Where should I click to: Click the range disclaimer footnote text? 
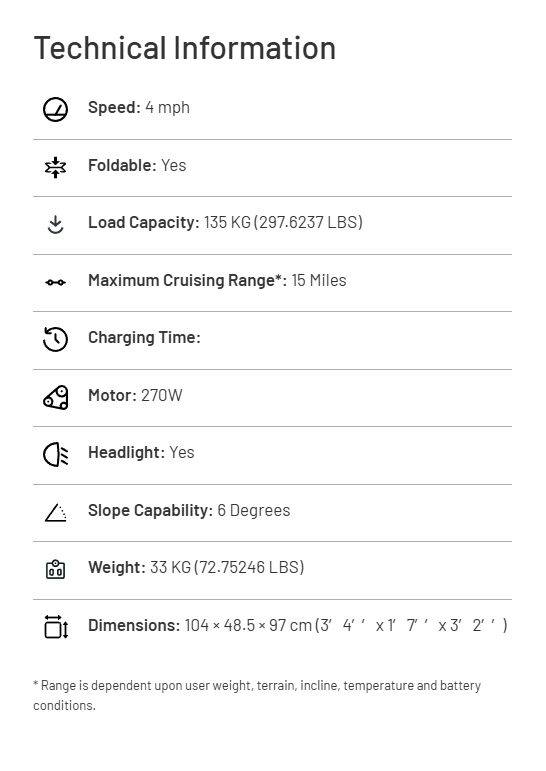(x=257, y=695)
